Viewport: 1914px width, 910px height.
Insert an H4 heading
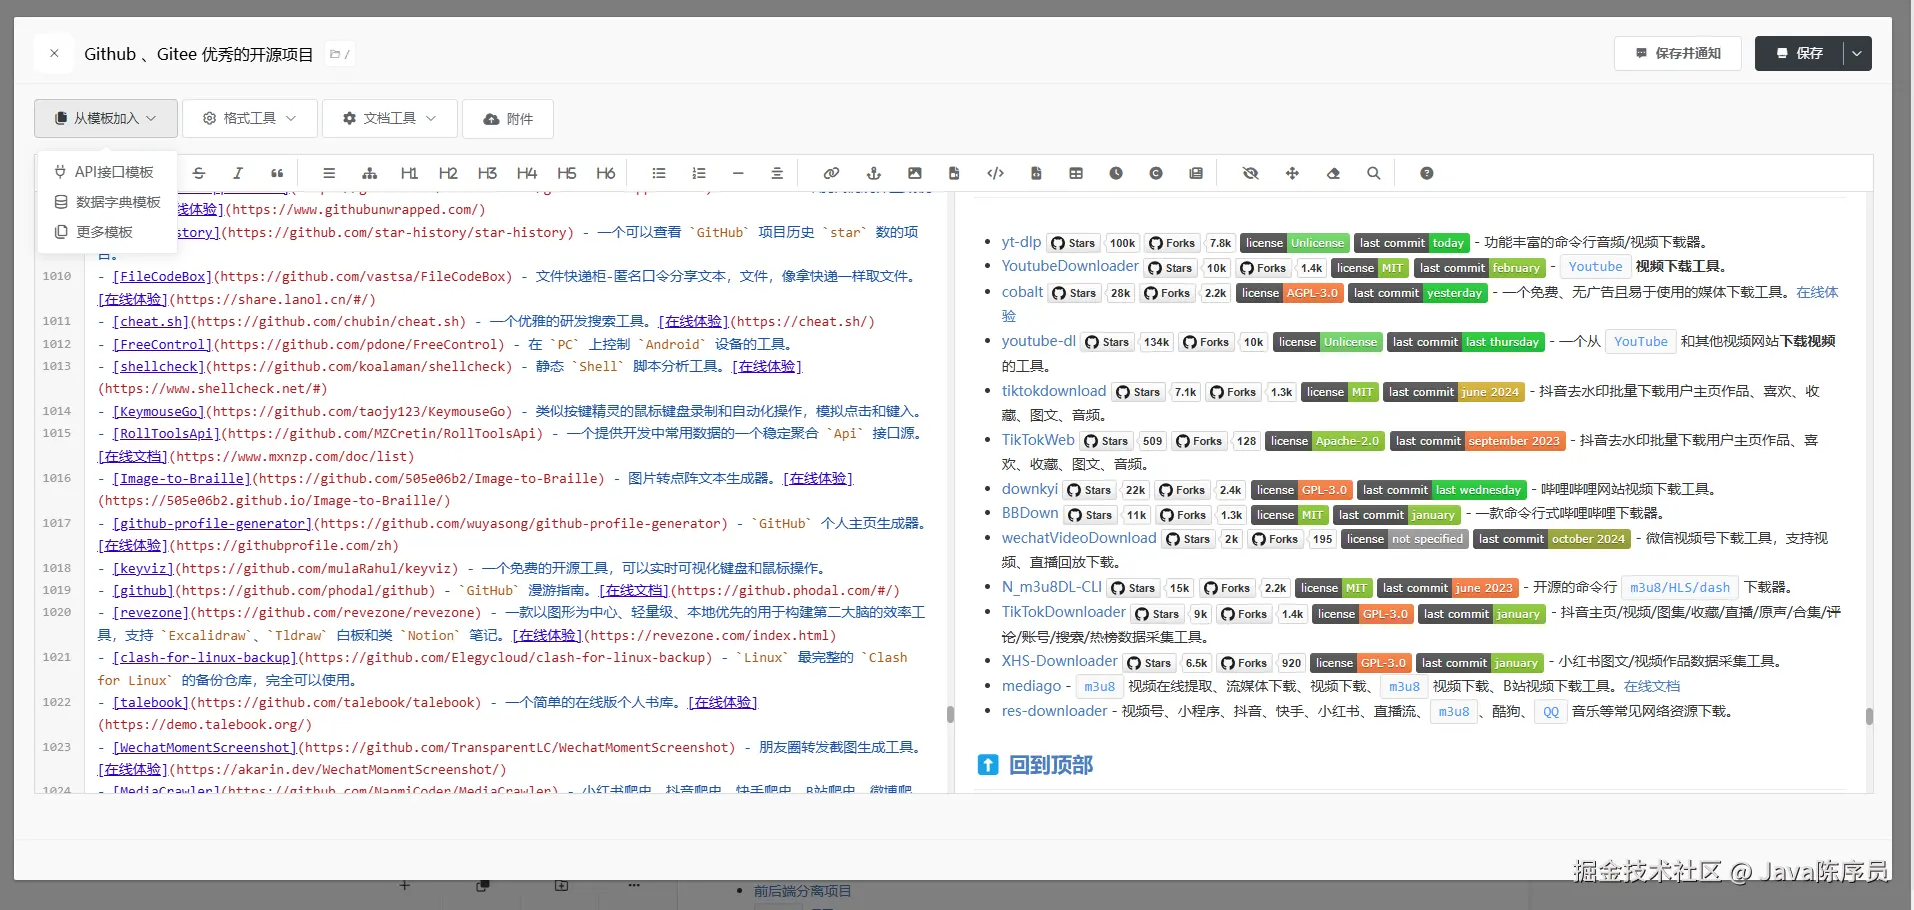coord(527,173)
